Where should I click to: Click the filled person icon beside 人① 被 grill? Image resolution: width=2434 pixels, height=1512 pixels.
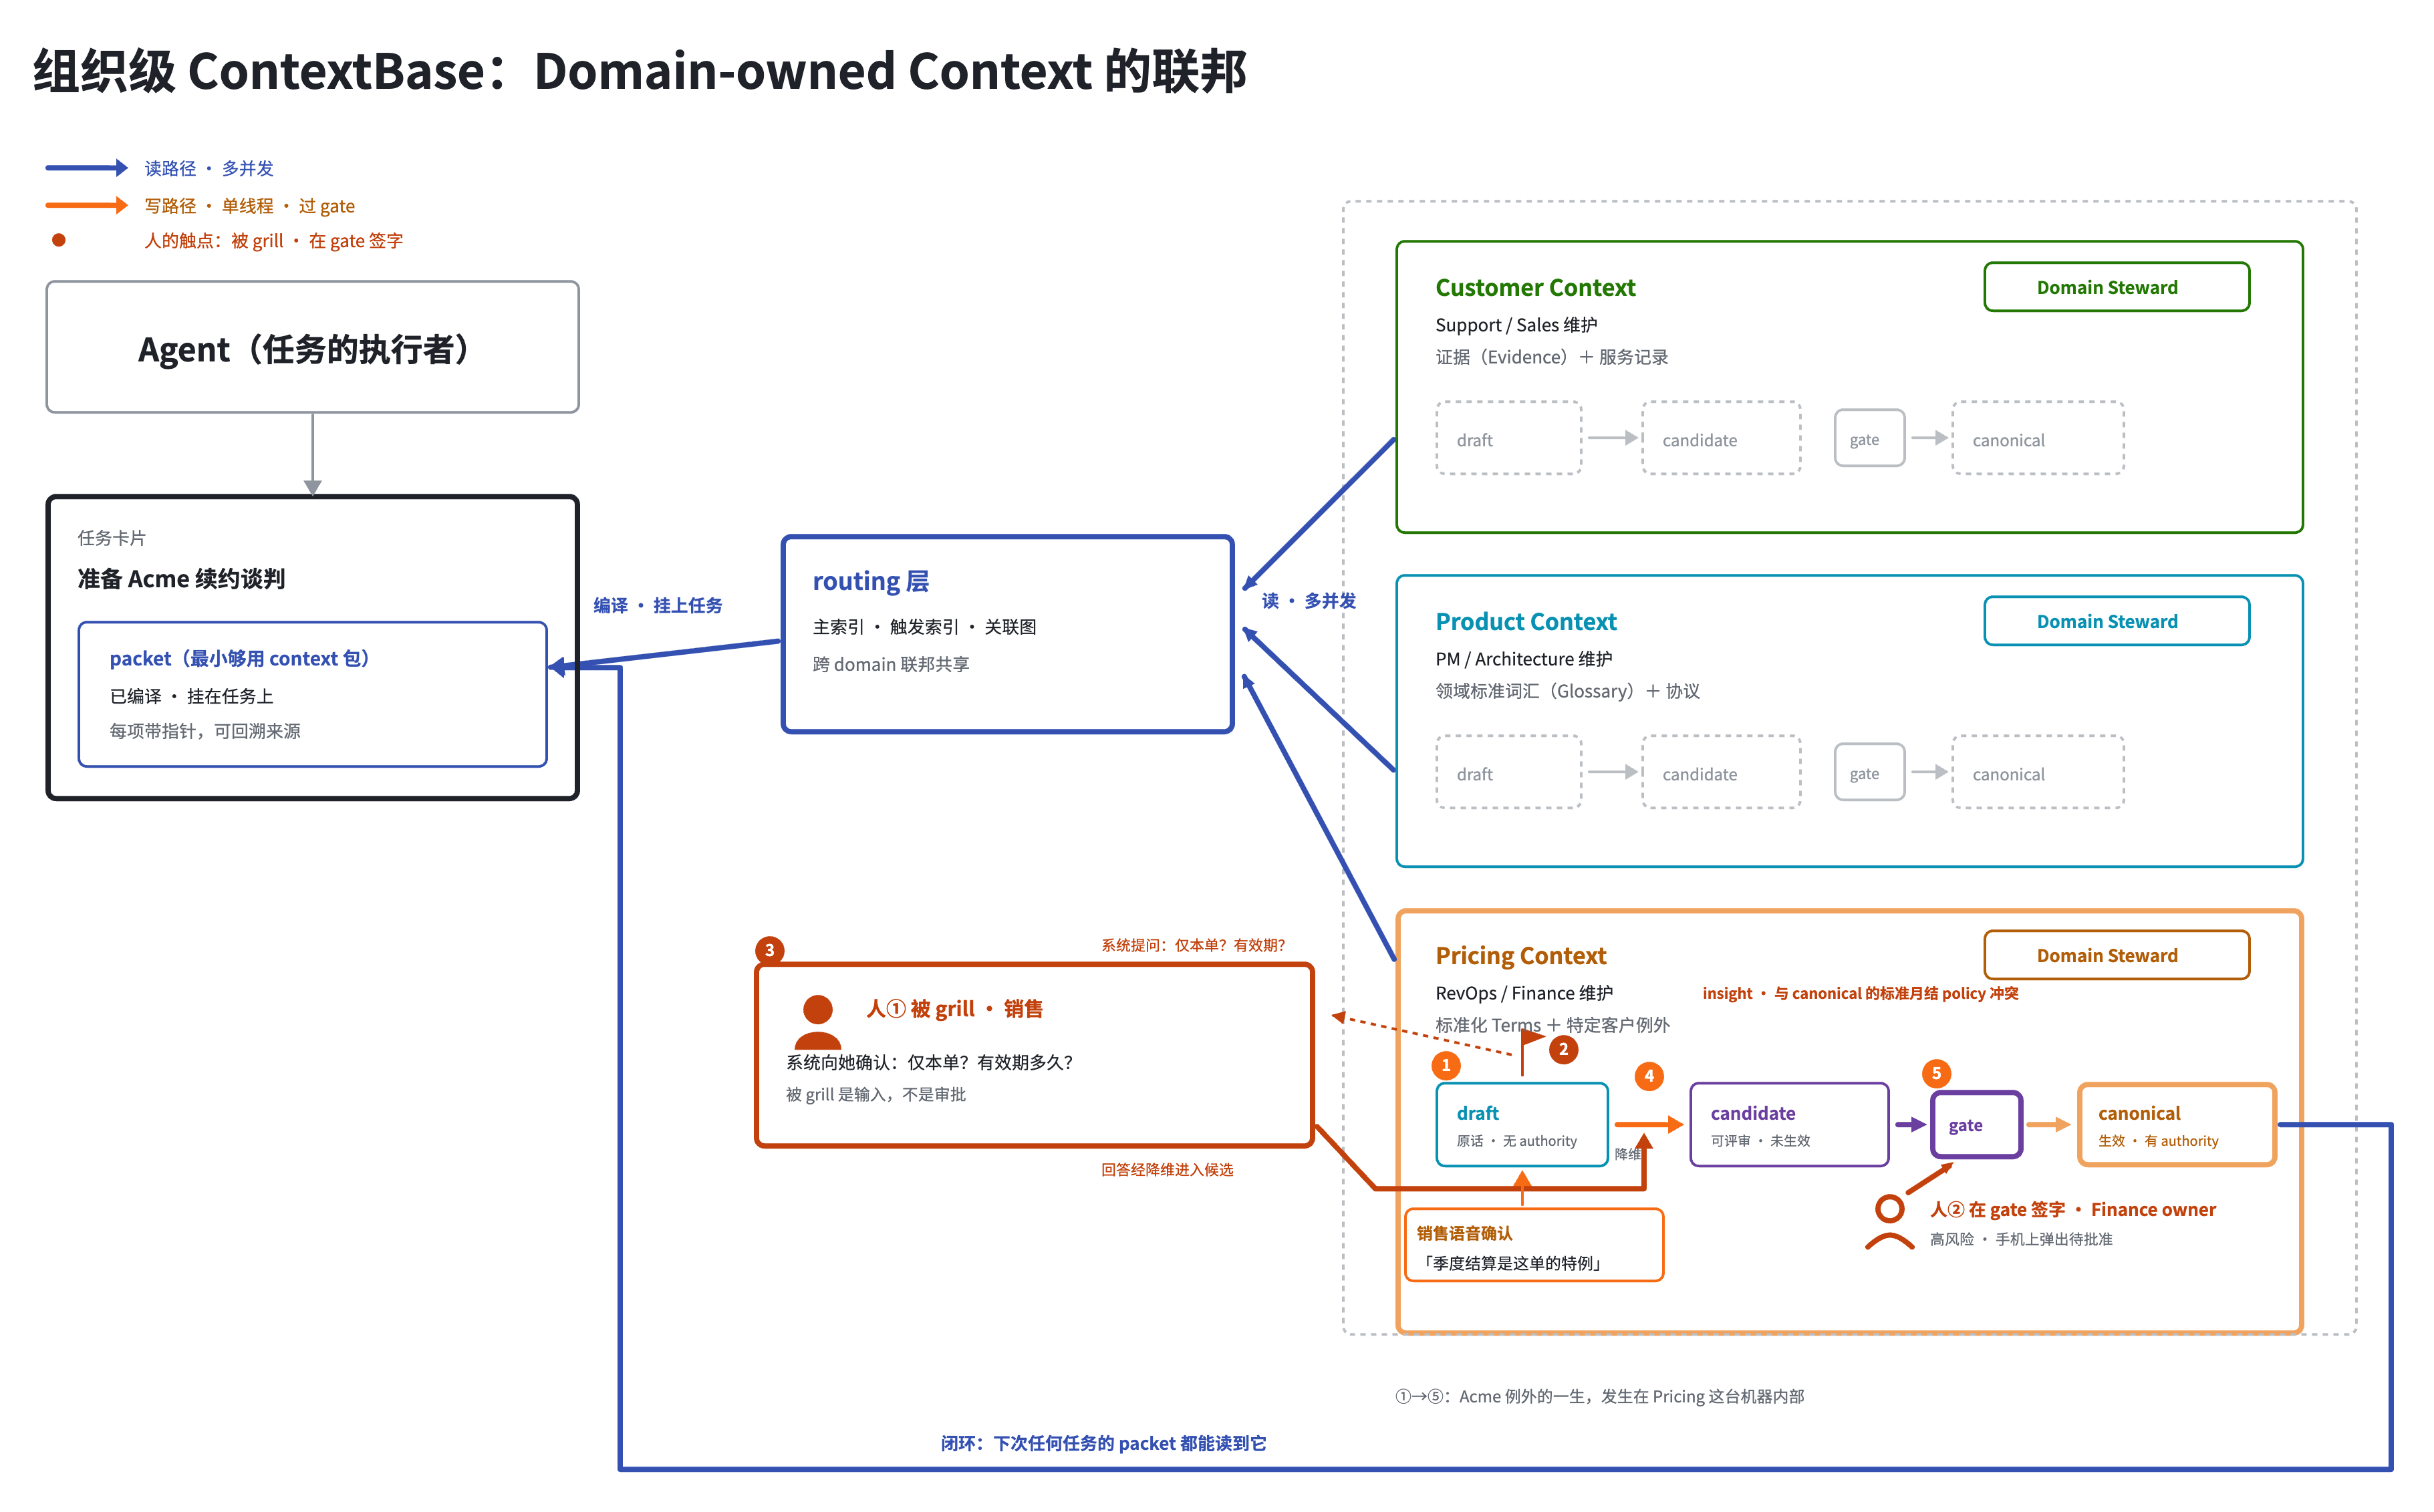coord(817,1021)
